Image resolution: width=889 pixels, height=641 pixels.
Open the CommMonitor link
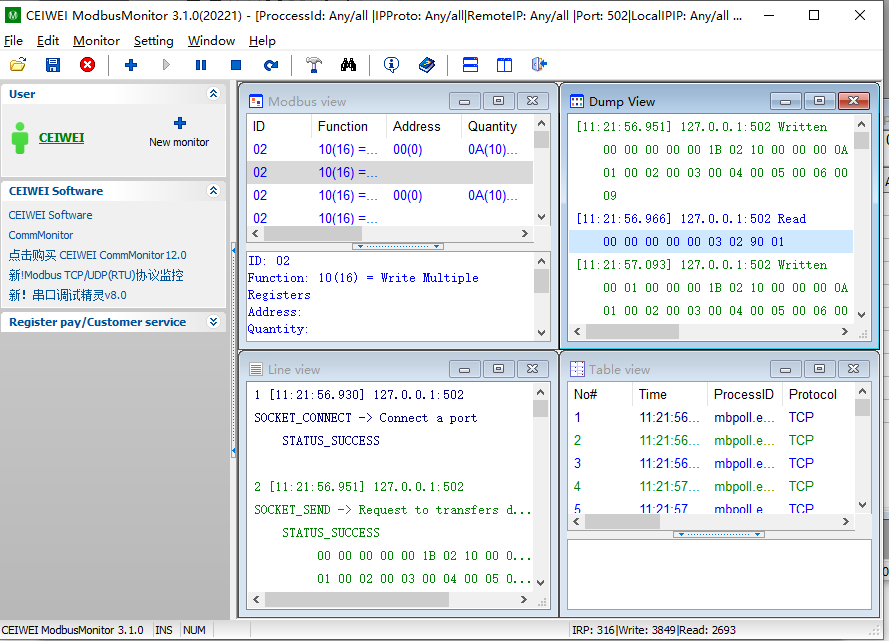(x=41, y=235)
